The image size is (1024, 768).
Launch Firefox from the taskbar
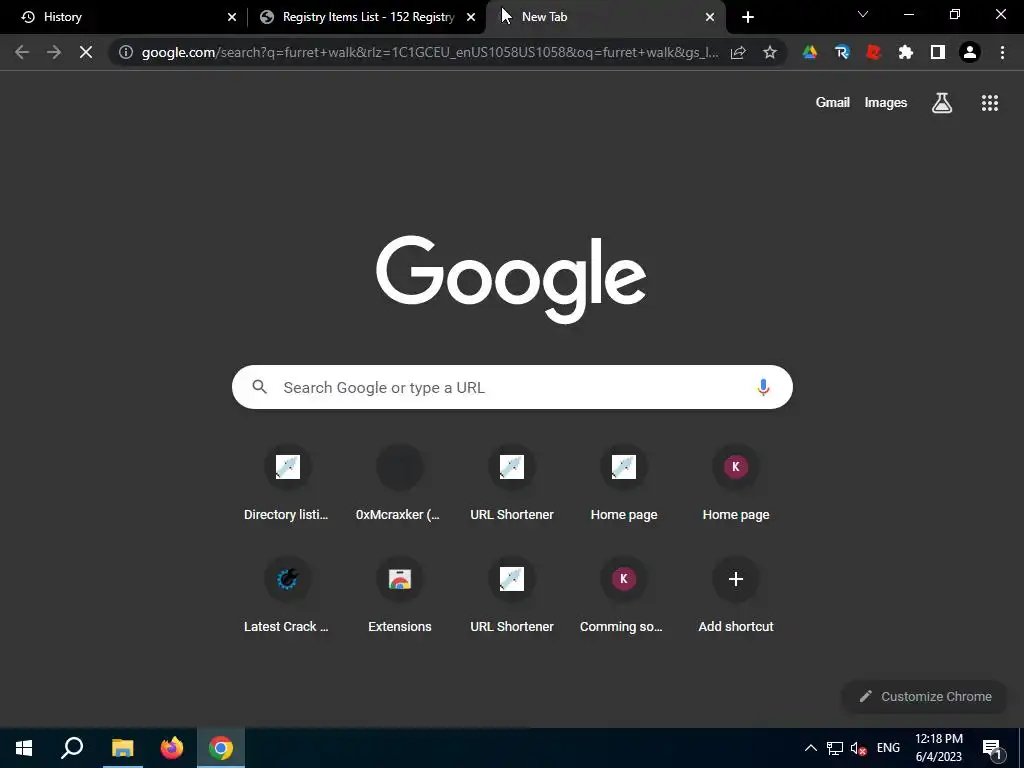[x=172, y=748]
